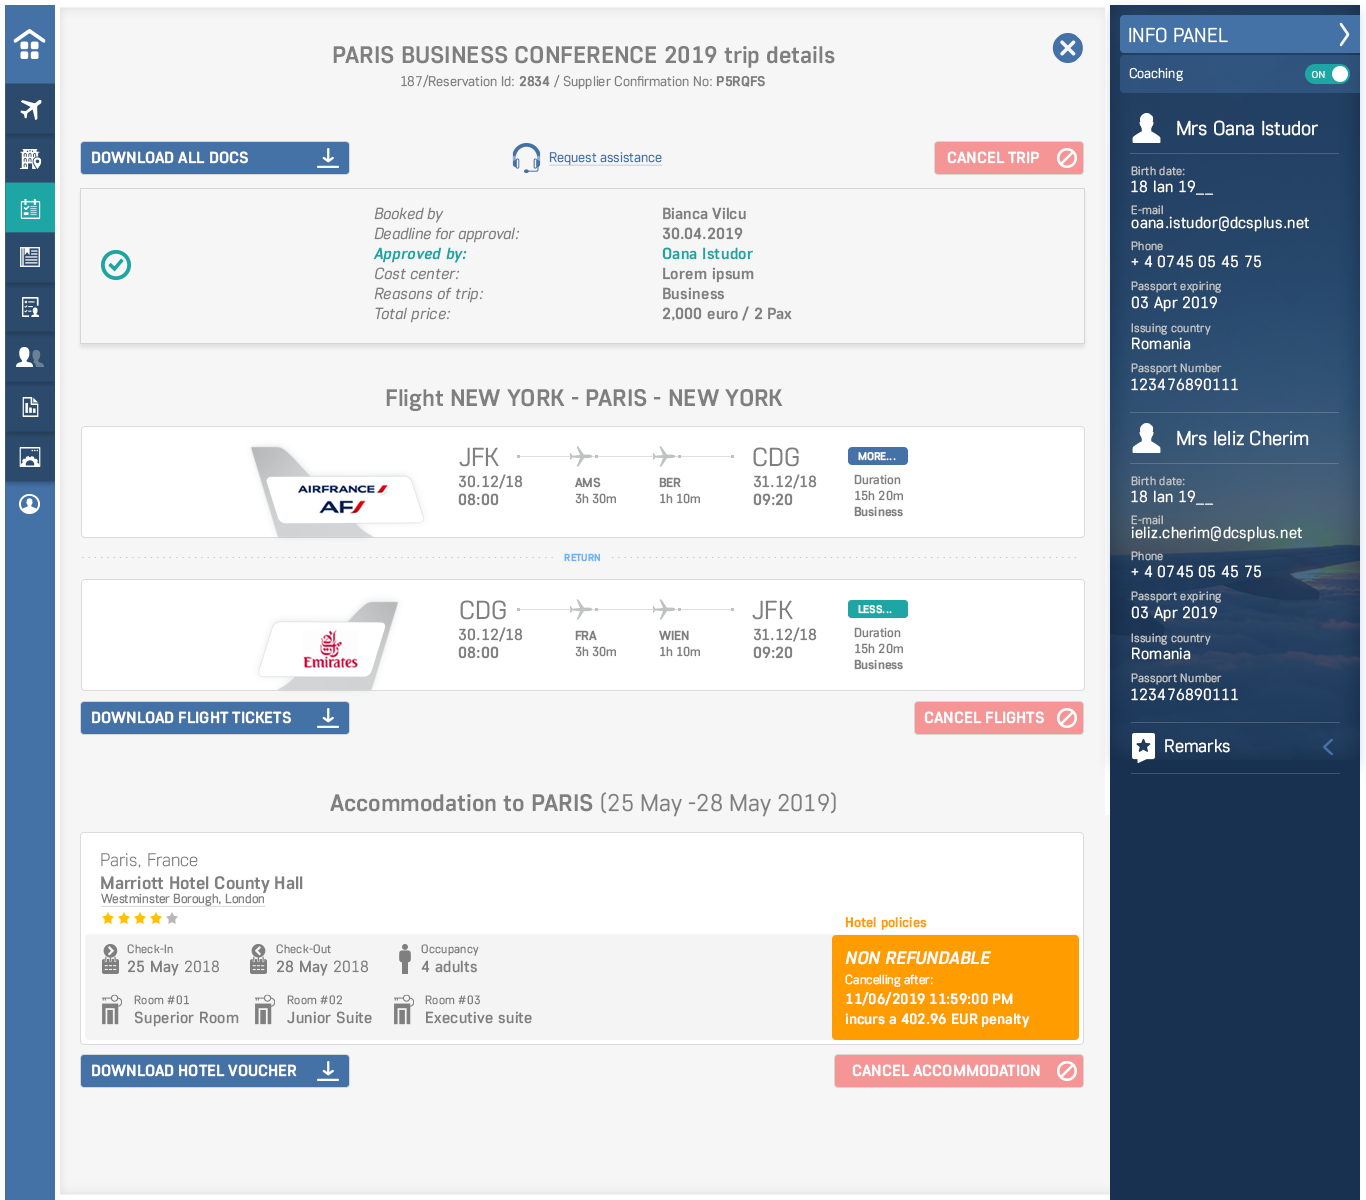Close the trip details panel
Image resolution: width=1366 pixels, height=1200 pixels.
1068,48
